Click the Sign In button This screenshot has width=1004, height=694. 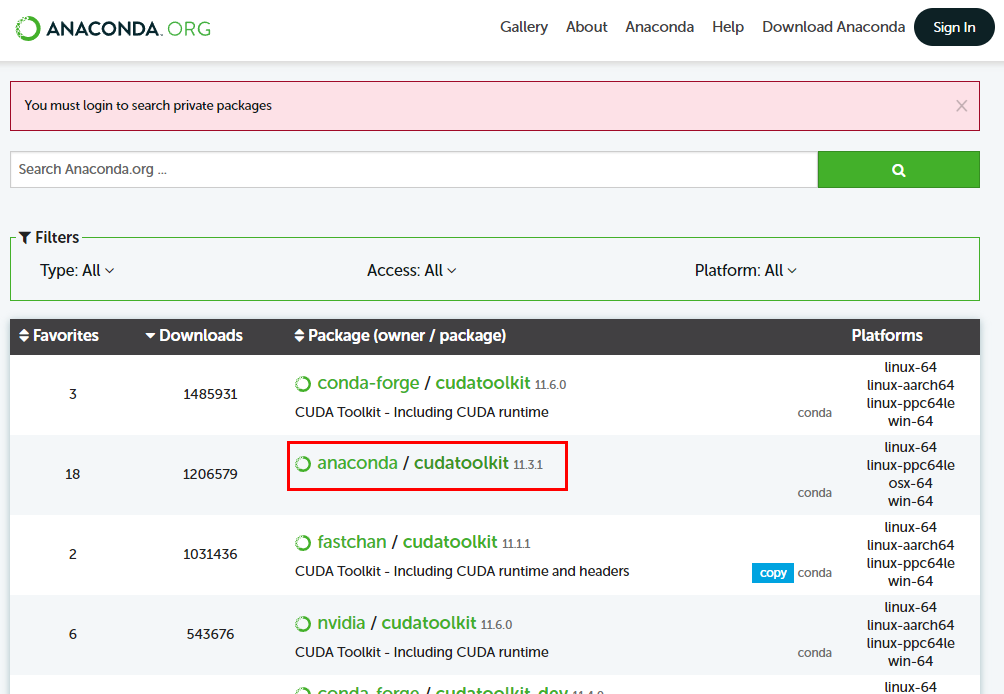pos(954,27)
